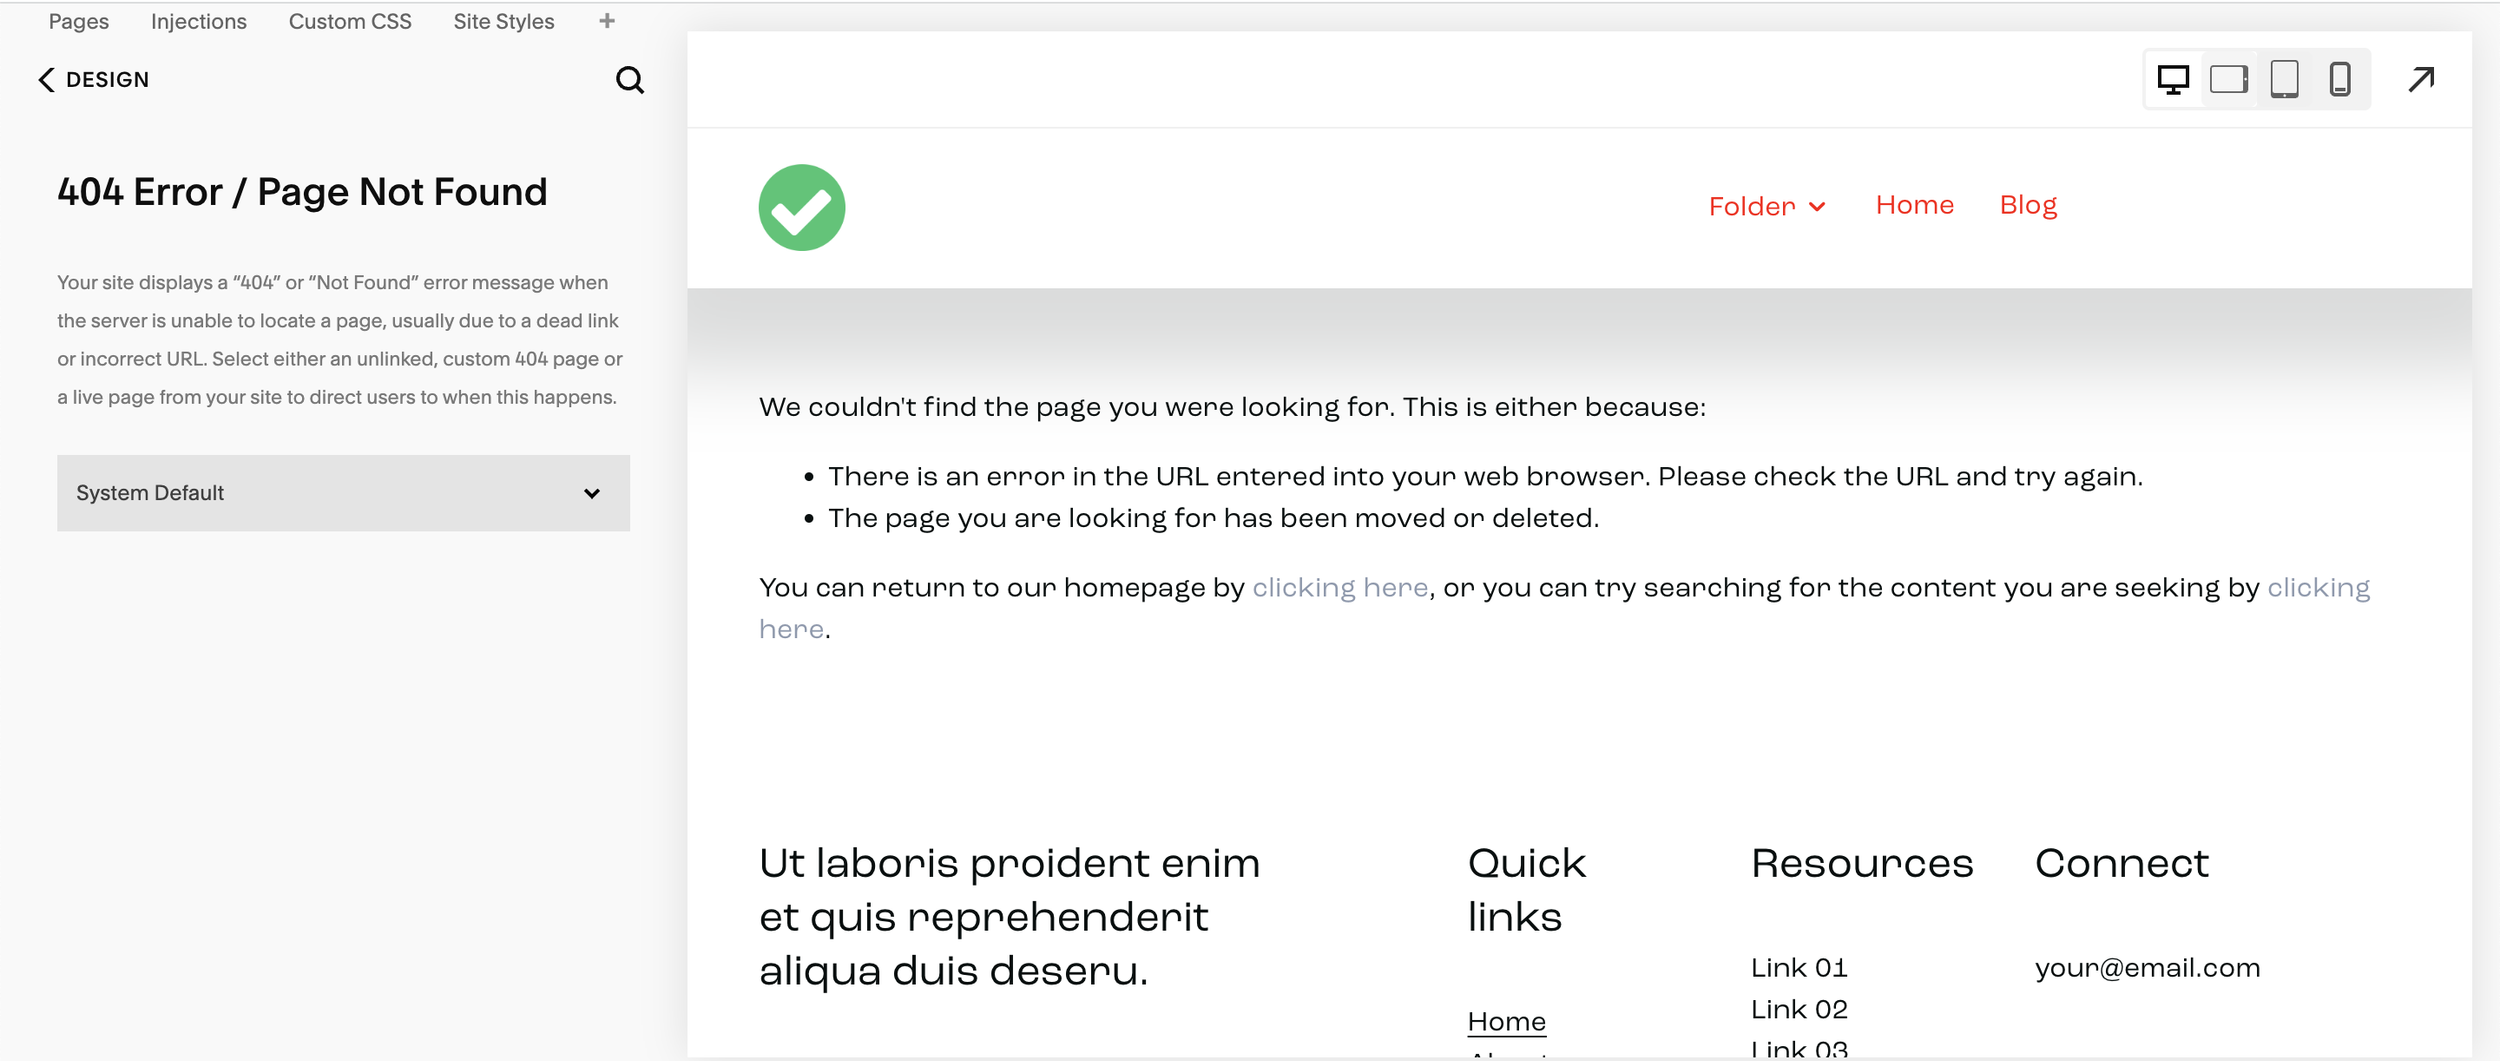Viewport: 2500px width, 1061px height.
Task: Click the footer Home quick link
Action: tap(1506, 1021)
